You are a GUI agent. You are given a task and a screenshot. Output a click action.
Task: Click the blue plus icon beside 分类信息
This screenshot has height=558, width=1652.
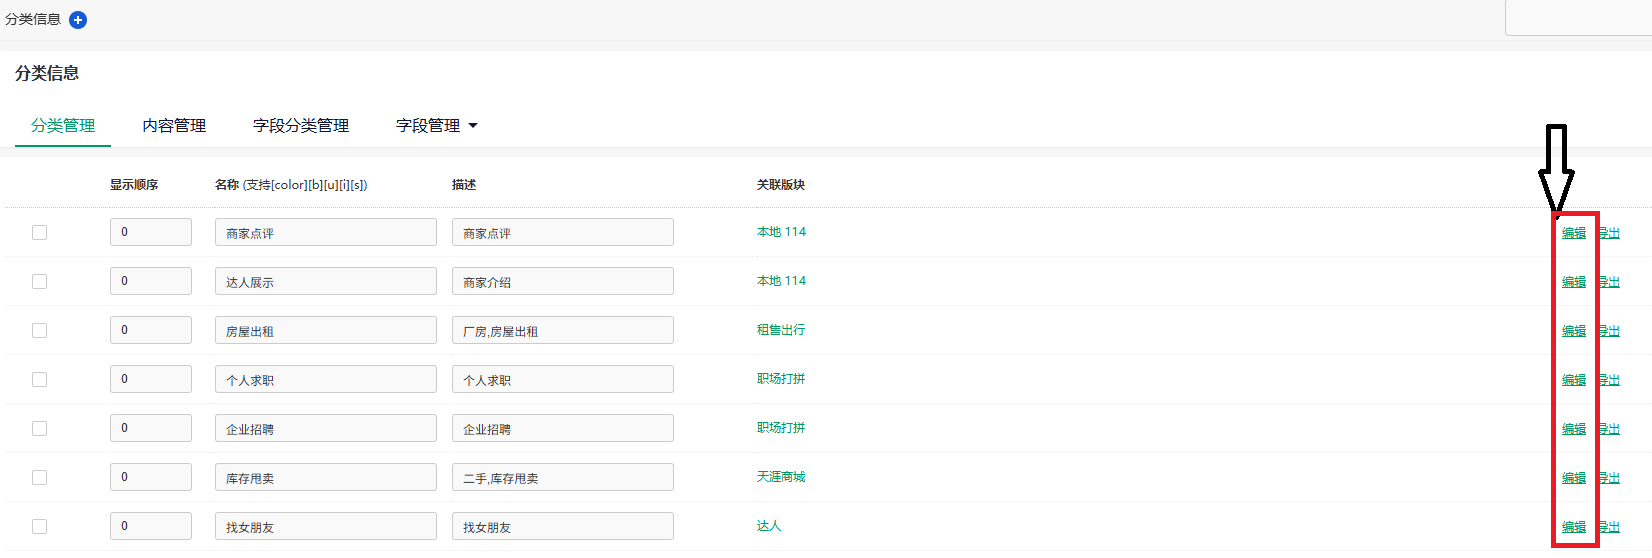[78, 20]
